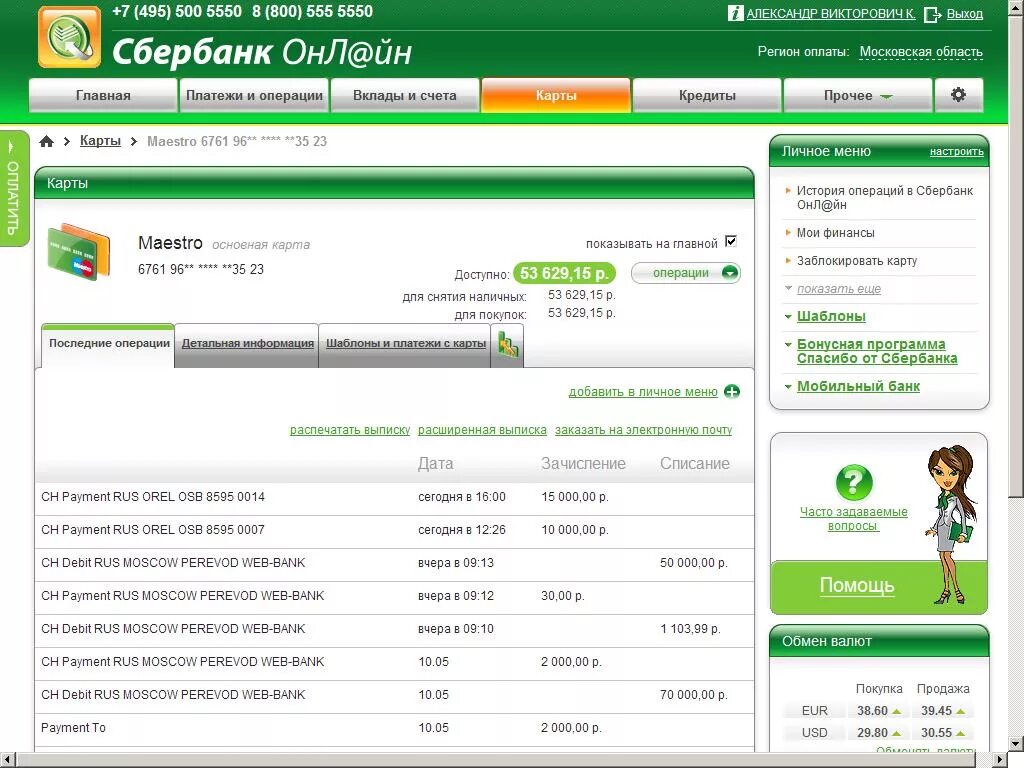This screenshot has width=1024, height=768.
Task: Click the 'Помощь' help button
Action: coord(856,584)
